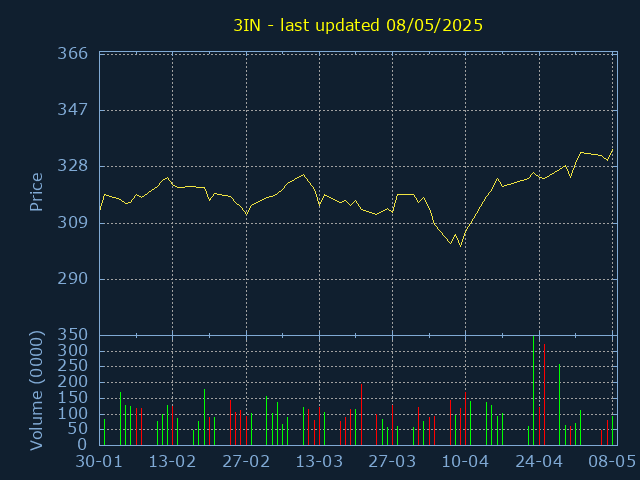Click the 13-03 date label
Image resolution: width=640 pixels, height=480 pixels.
coord(319,462)
